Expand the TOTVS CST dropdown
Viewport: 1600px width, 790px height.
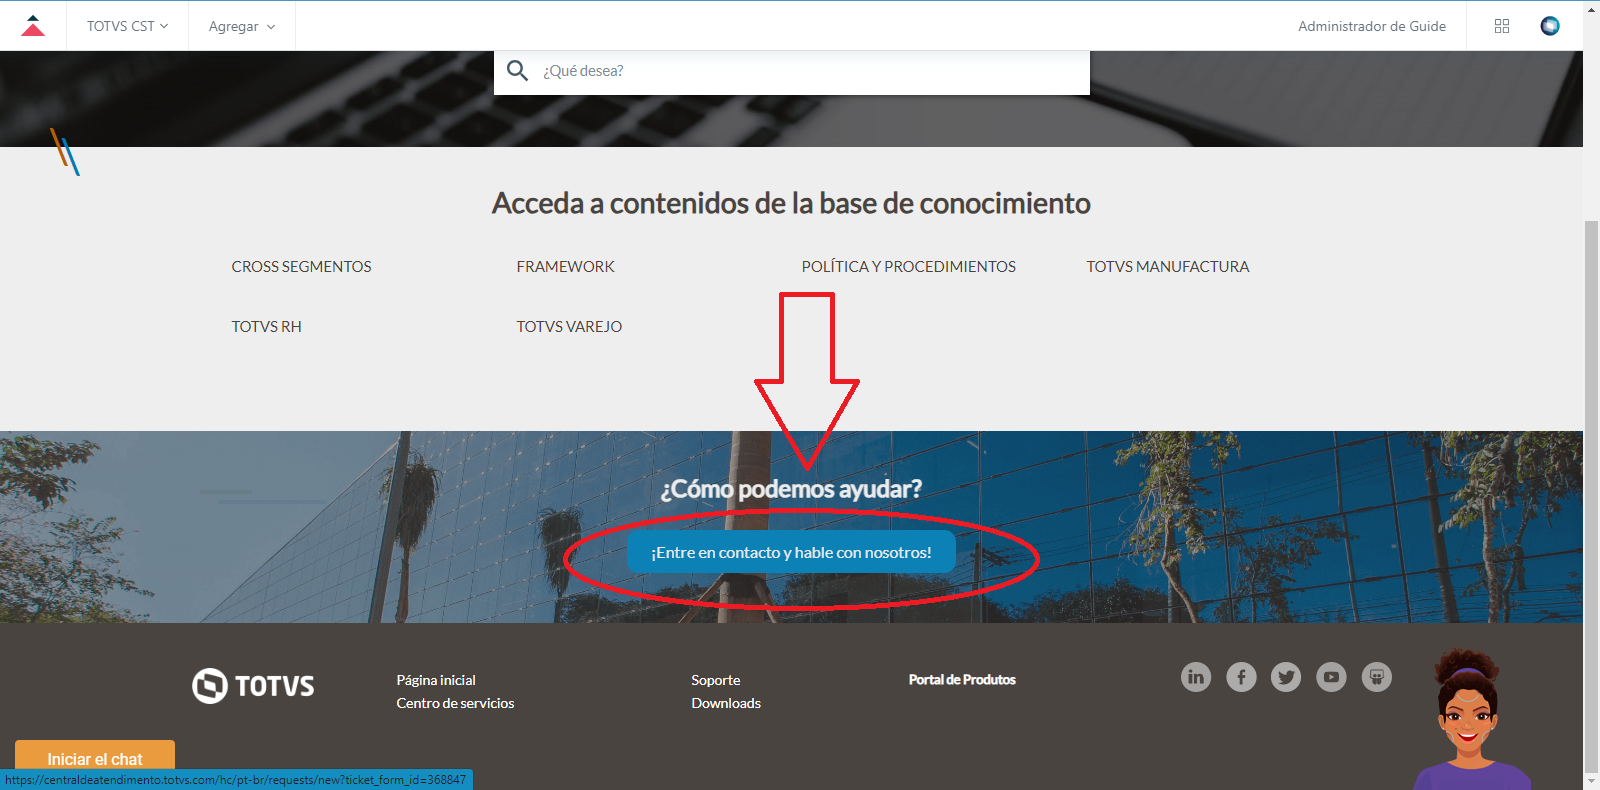pyautogui.click(x=127, y=26)
